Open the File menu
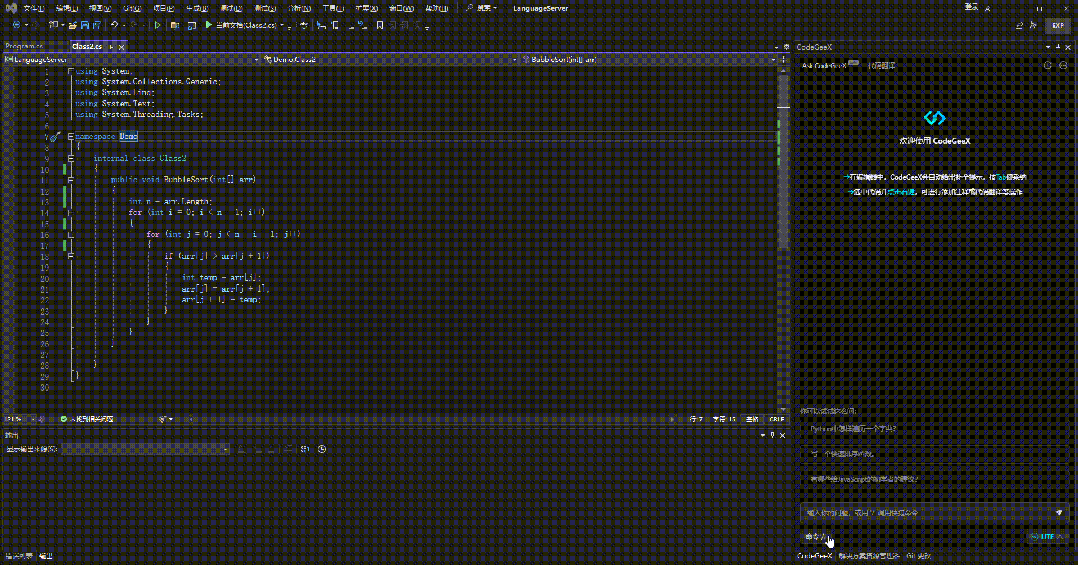Screen dimensions: 1078x565 (33, 7)
